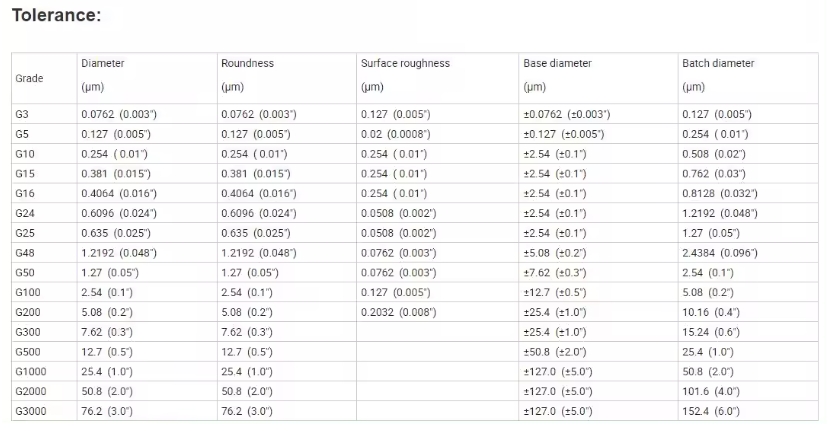830x431 pixels.
Task: Click the Tolerance heading
Action: 57,15
